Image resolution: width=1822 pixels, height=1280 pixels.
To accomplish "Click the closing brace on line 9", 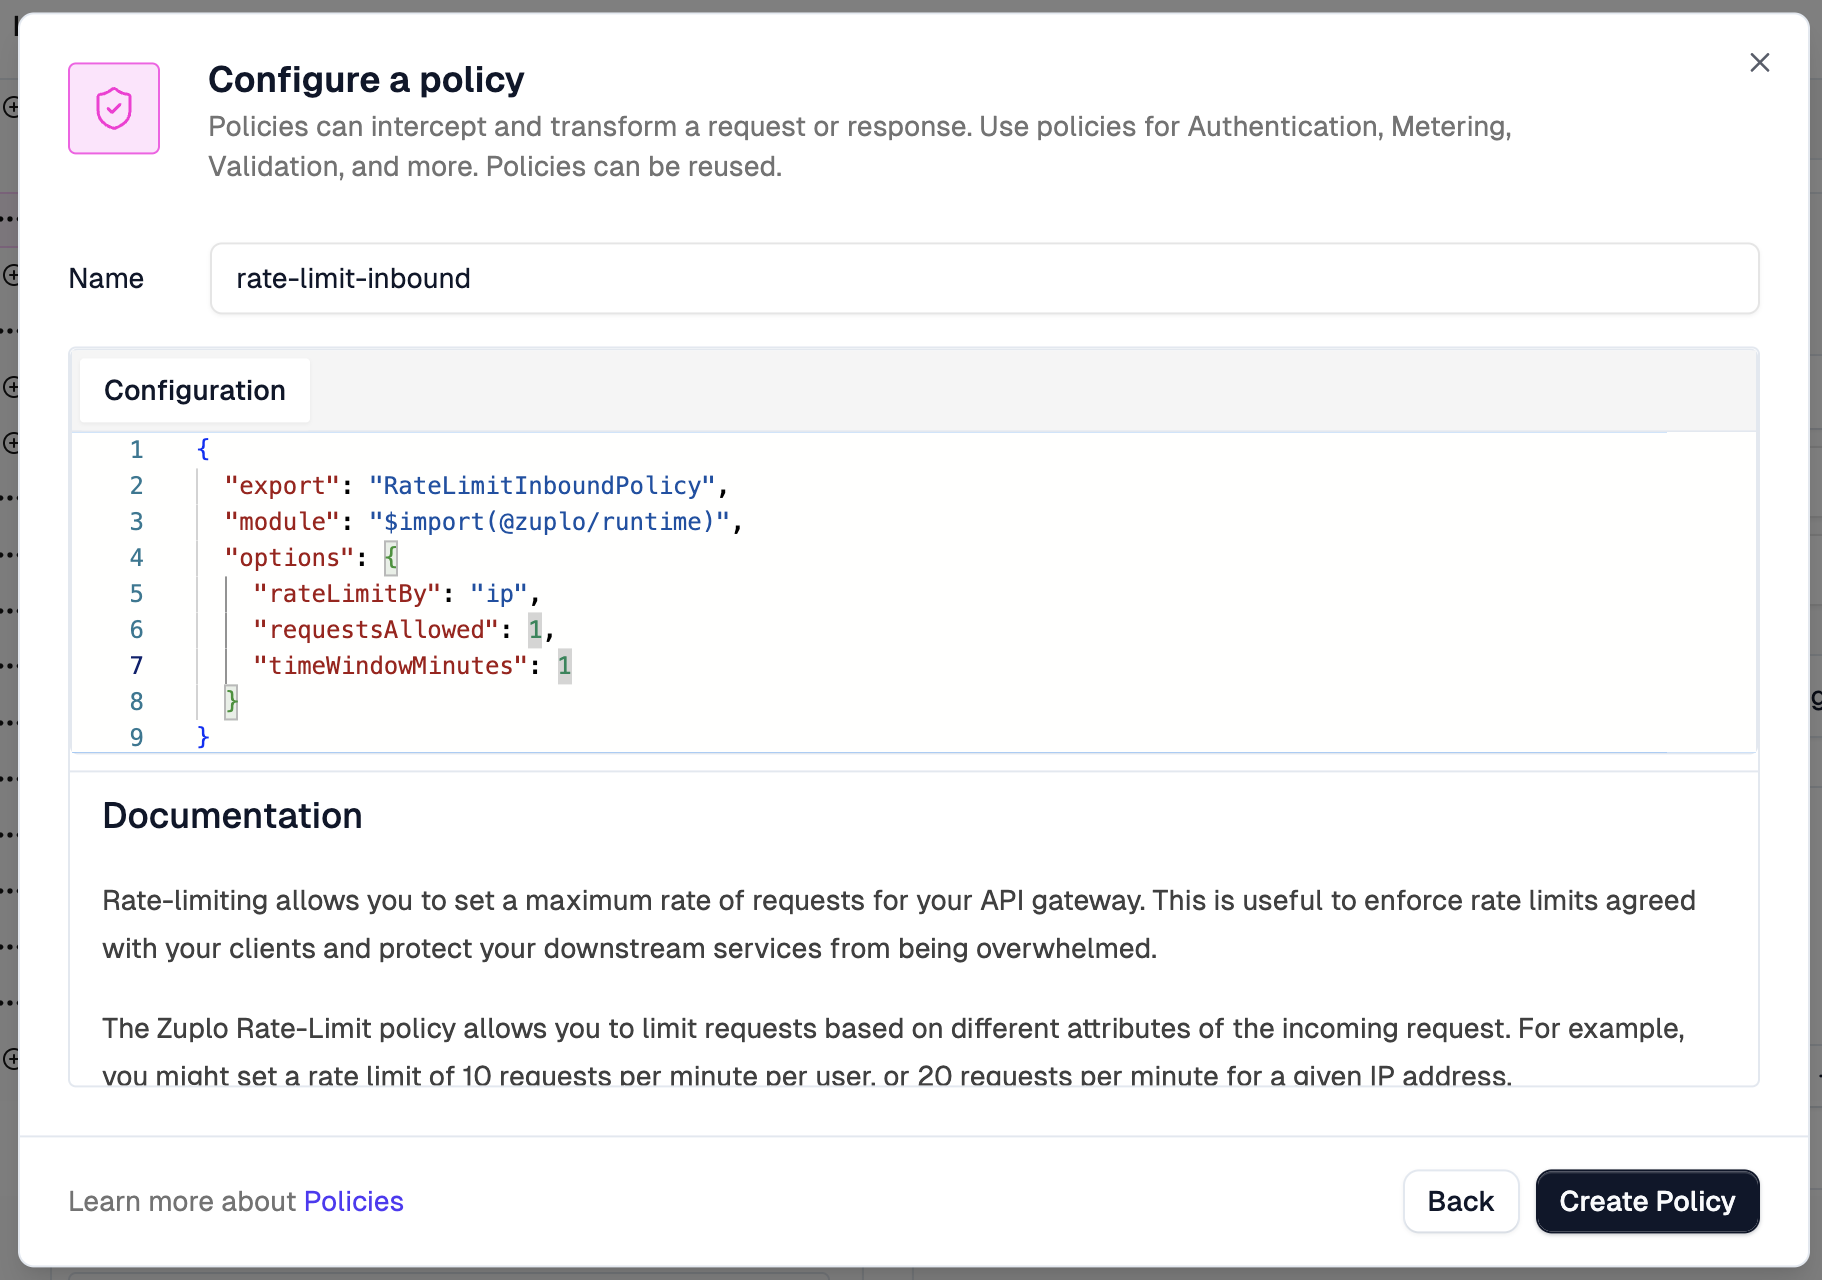I will (x=203, y=738).
